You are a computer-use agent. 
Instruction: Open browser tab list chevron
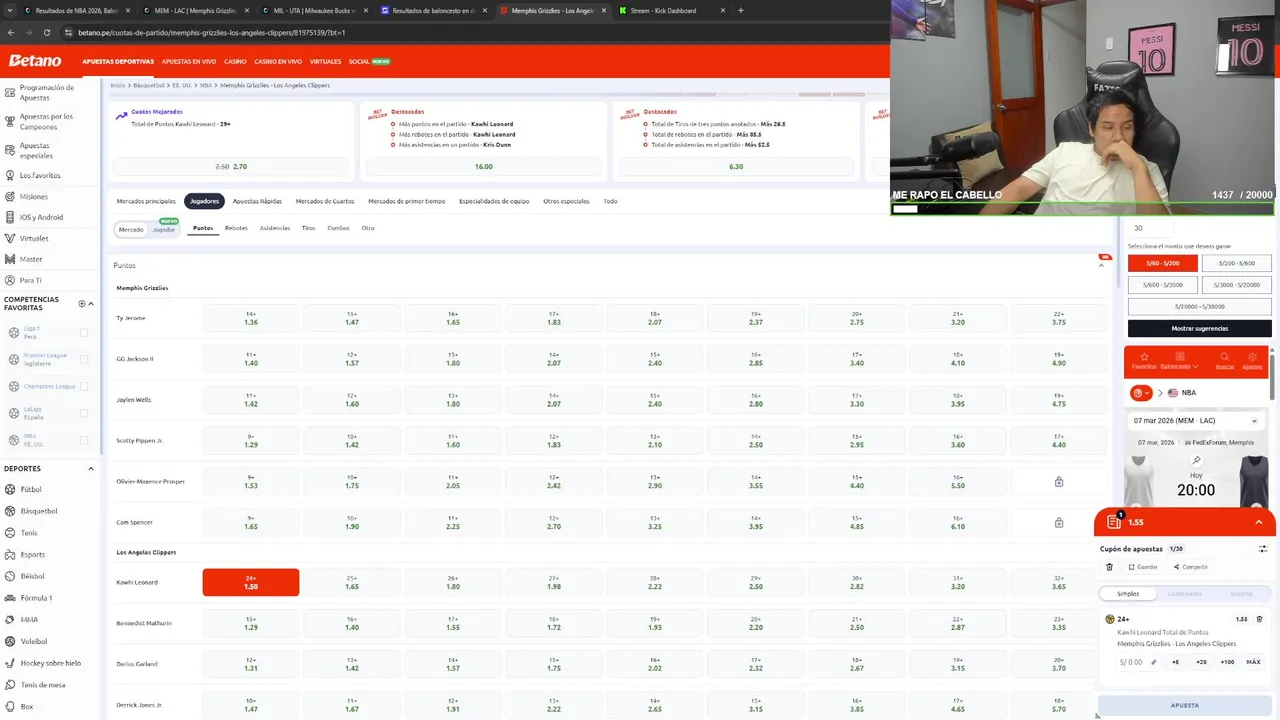tap(9, 10)
